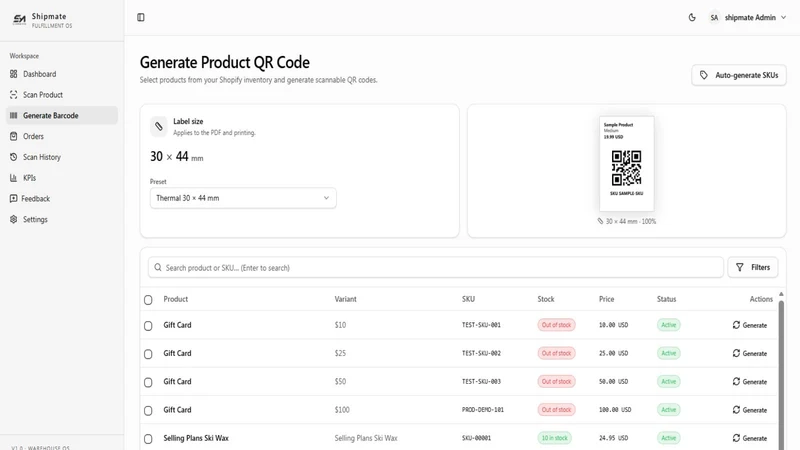Open Dashboard from sidebar
The height and width of the screenshot is (450, 800).
(x=62, y=74)
